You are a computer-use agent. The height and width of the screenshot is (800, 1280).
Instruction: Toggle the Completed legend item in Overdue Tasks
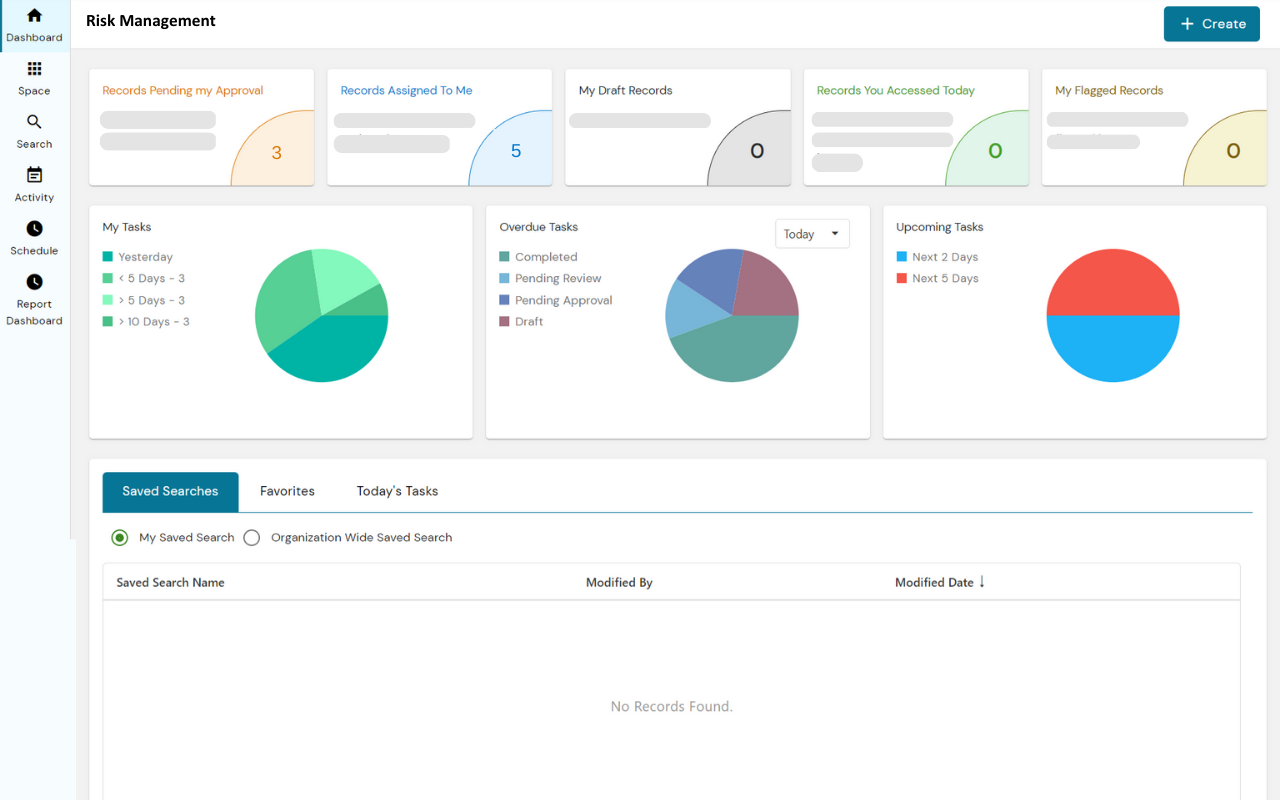pos(545,257)
